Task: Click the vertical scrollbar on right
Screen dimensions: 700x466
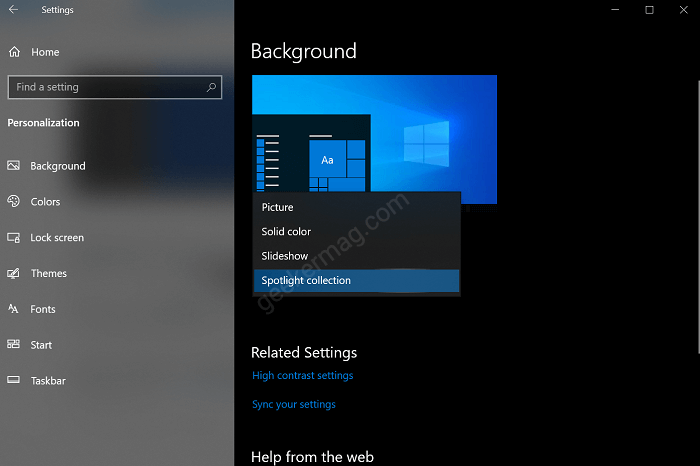Action: 698,216
